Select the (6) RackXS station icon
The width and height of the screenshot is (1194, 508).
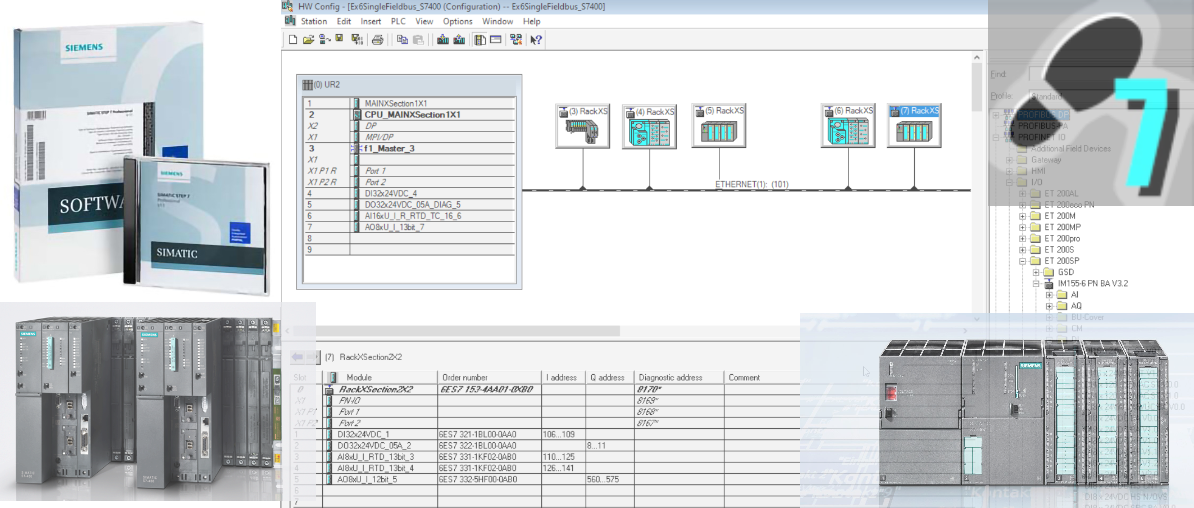pos(848,128)
